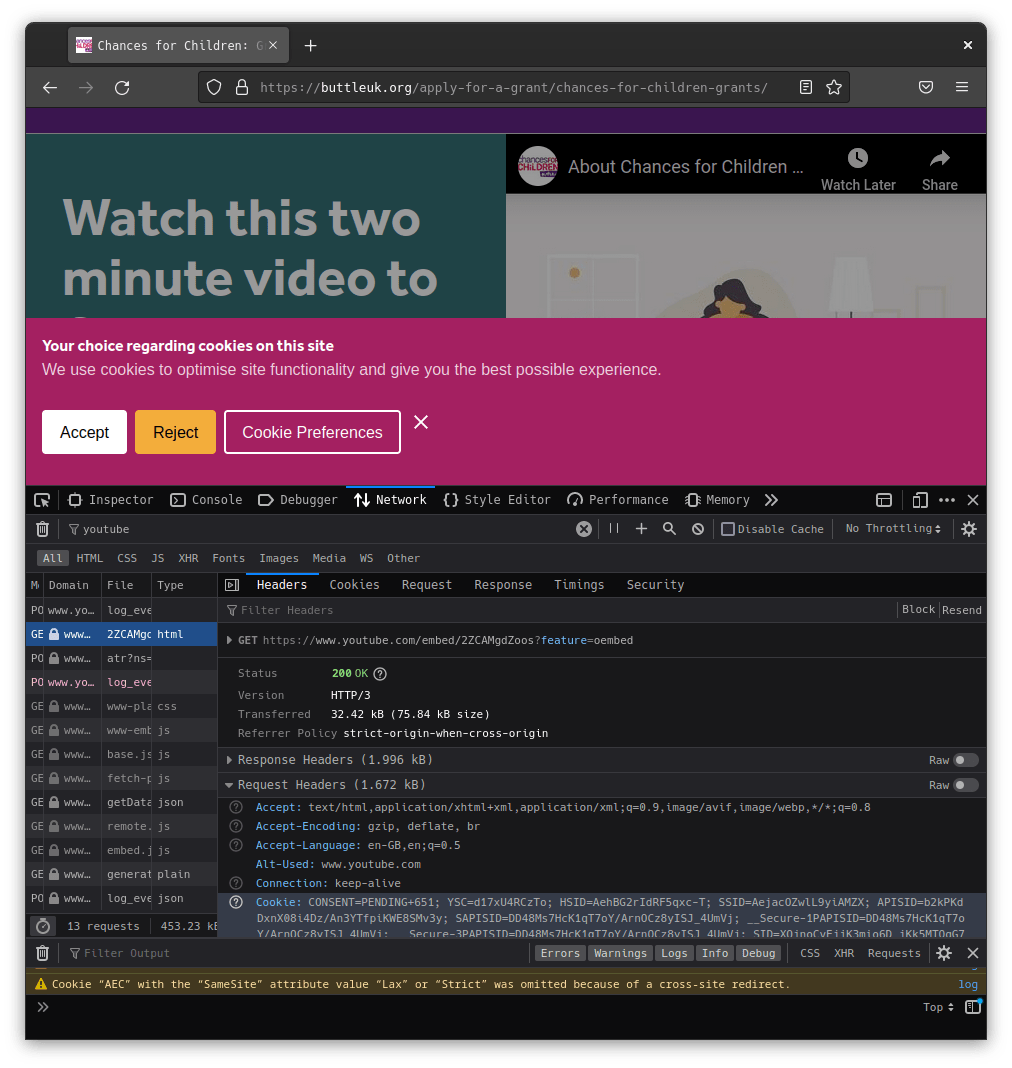
Task: Toggle Logs filter in console
Action: coord(674,954)
